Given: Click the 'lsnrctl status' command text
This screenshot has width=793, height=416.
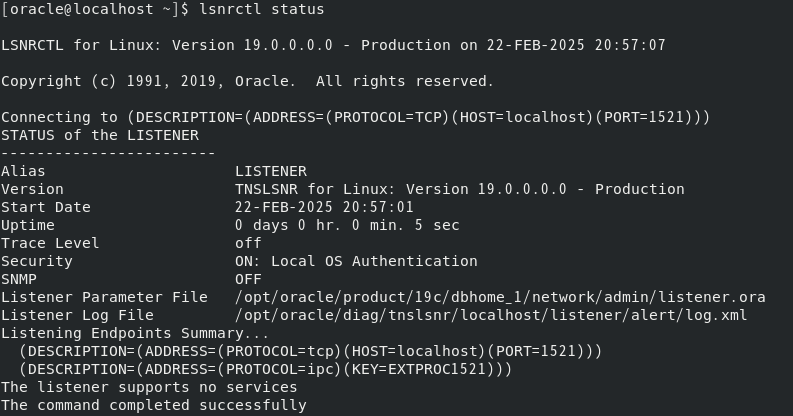Looking at the screenshot, I should [x=261, y=9].
